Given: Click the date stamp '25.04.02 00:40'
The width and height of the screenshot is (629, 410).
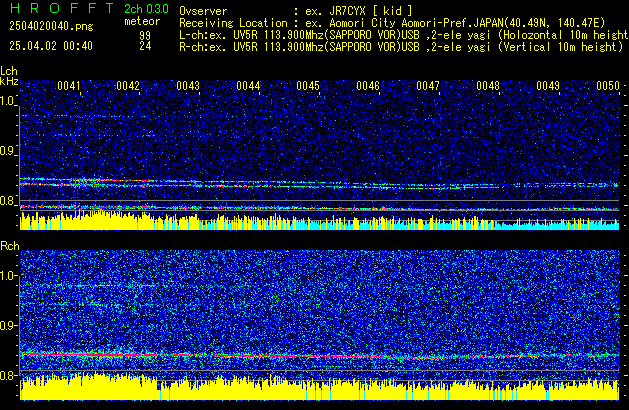Looking at the screenshot, I should tap(51, 46).
